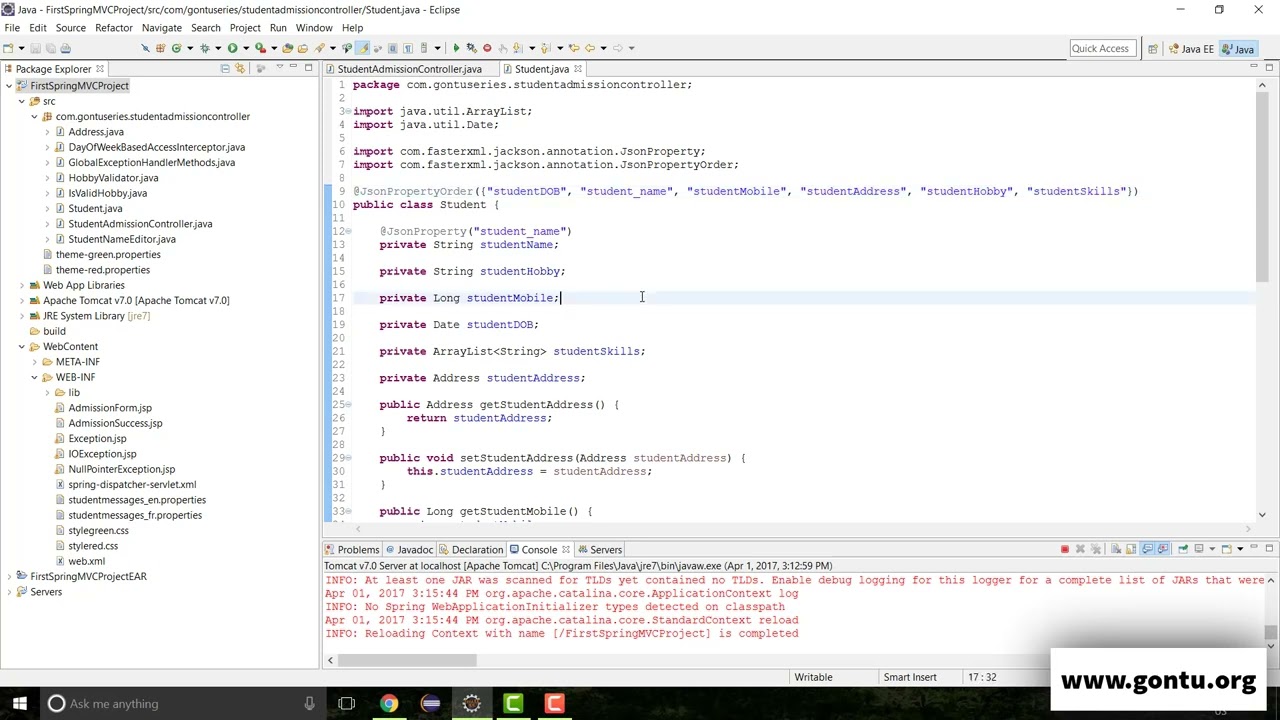The width and height of the screenshot is (1280, 720).
Task: Click the Console horizontal scrollbar thumb
Action: [x=406, y=660]
